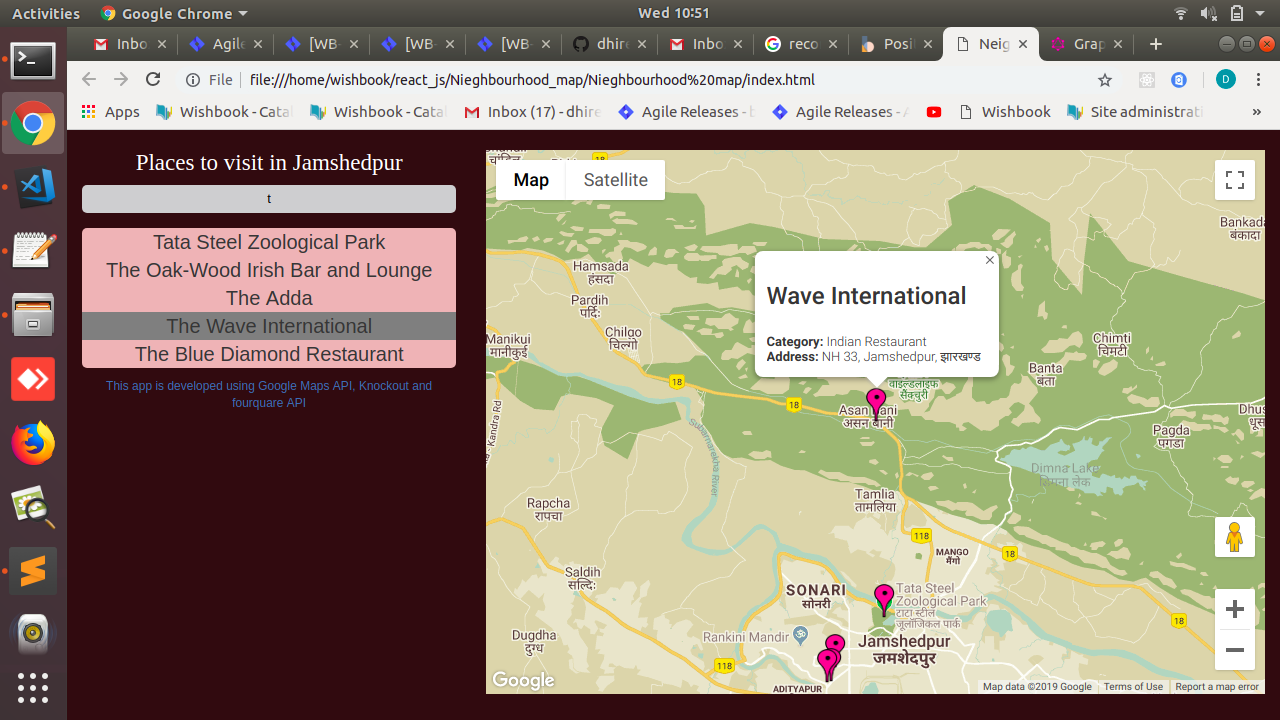Switch to the Google search 'reco' tab
1280x720 pixels.
pyautogui.click(x=802, y=44)
